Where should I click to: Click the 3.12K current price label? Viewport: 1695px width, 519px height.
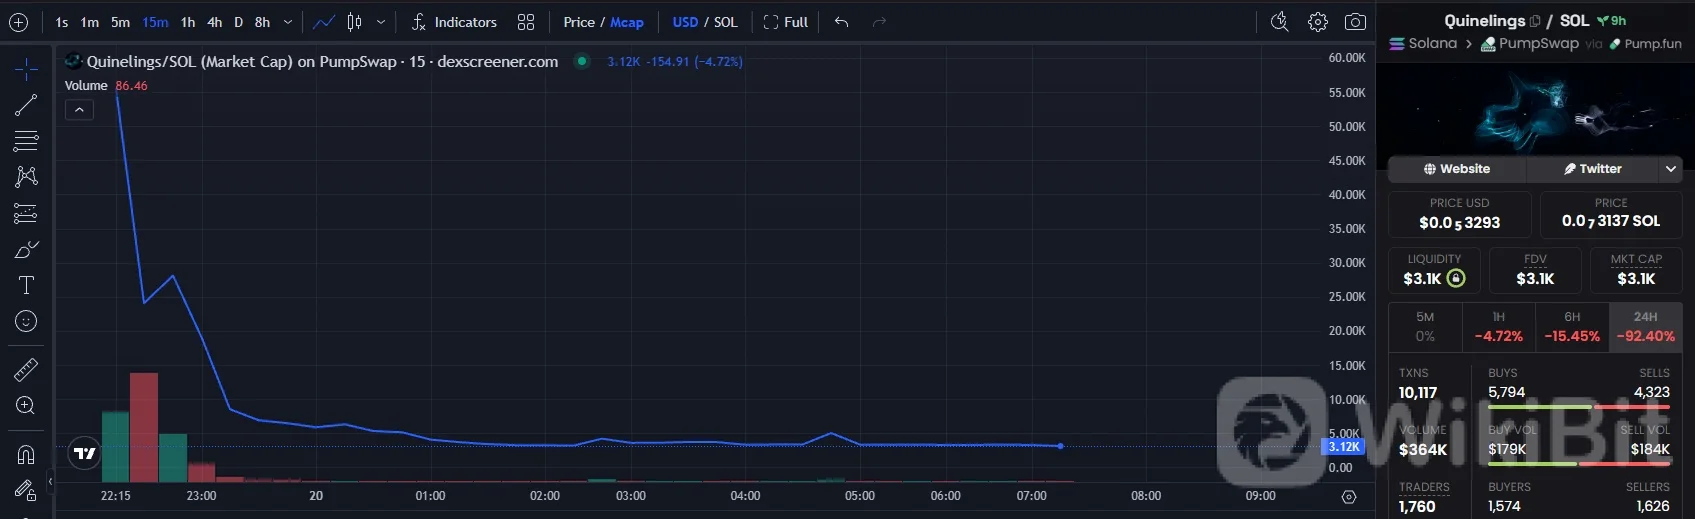click(1344, 447)
